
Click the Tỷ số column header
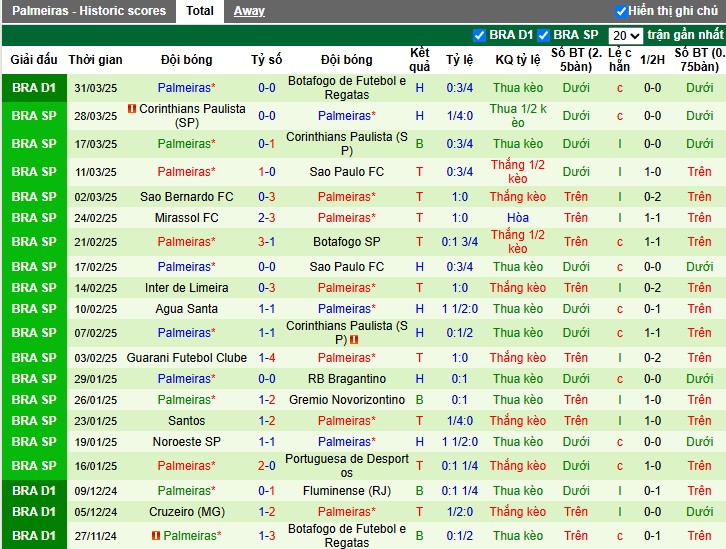coord(267,60)
